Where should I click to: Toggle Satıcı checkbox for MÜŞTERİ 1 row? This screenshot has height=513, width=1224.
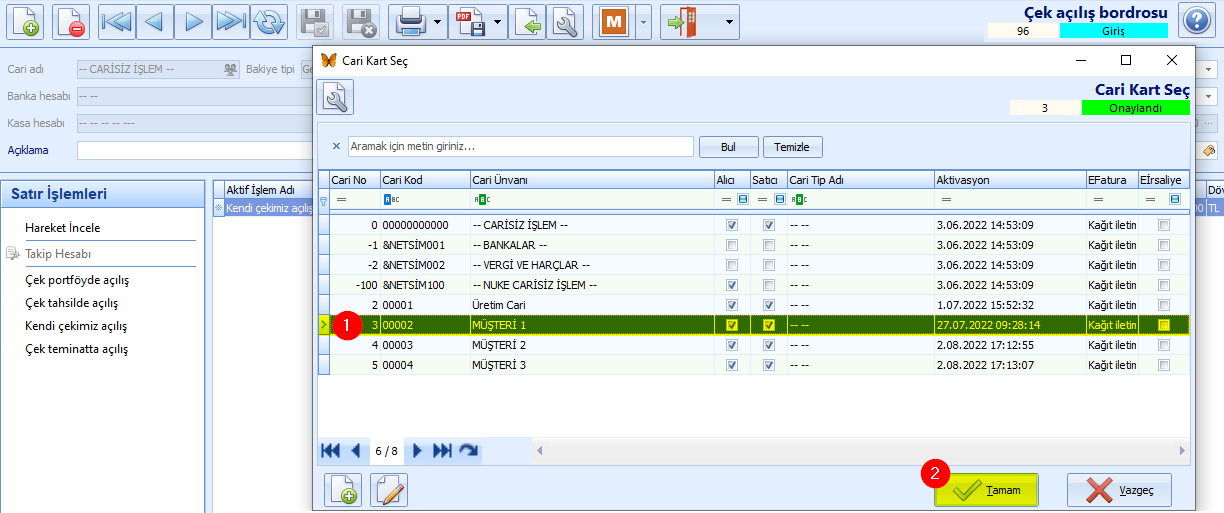point(768,325)
